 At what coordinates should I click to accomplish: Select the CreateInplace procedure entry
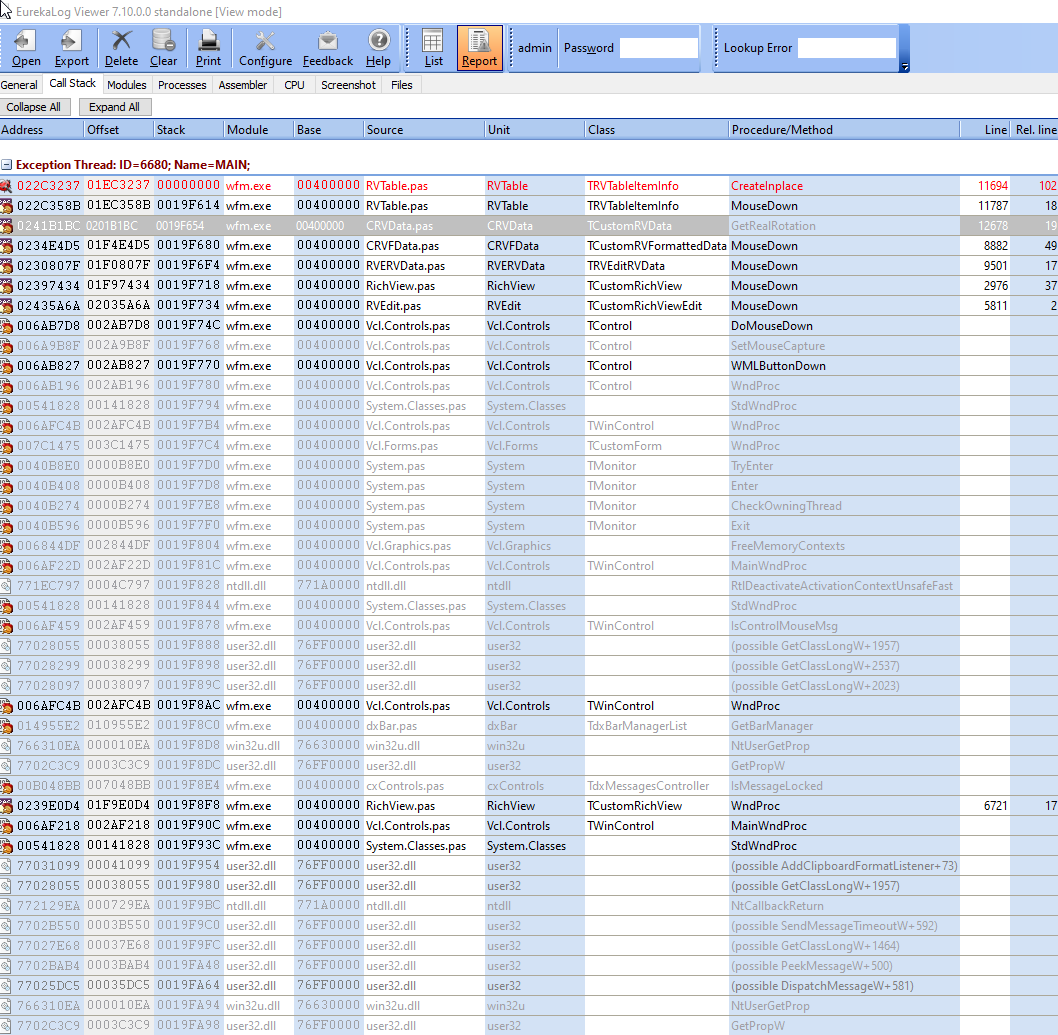pos(767,186)
